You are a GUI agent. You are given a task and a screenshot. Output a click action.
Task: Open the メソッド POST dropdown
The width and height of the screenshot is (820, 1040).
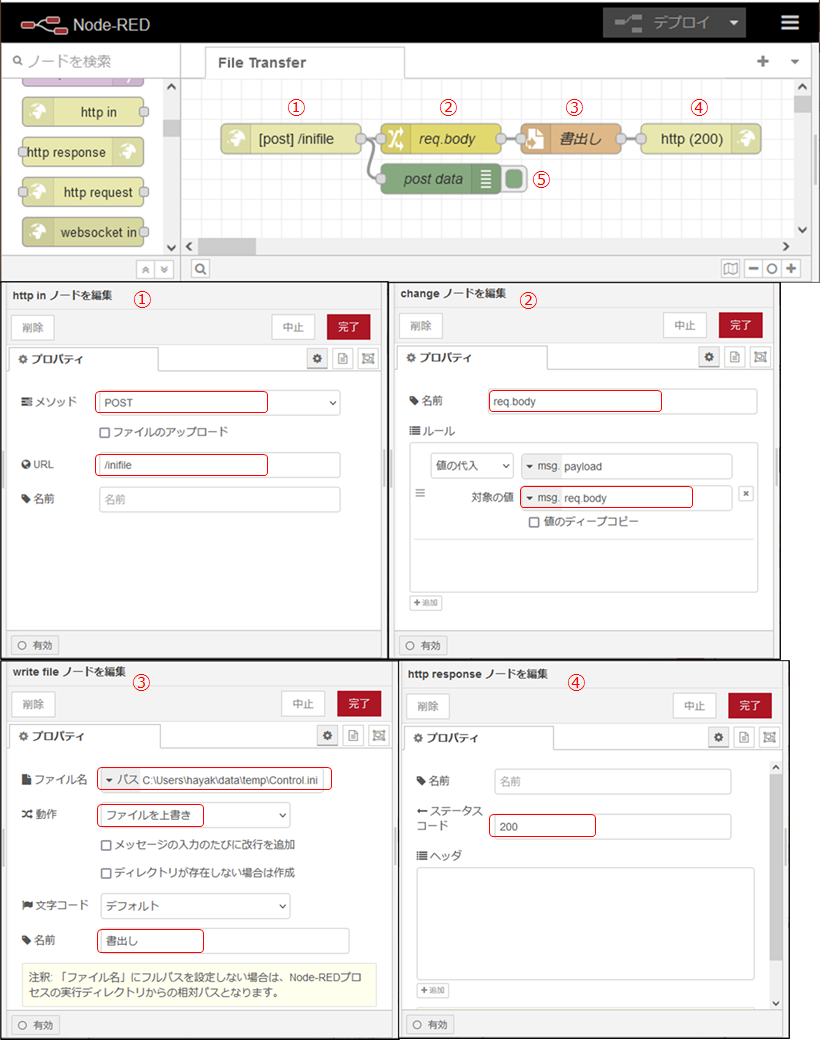(x=218, y=403)
